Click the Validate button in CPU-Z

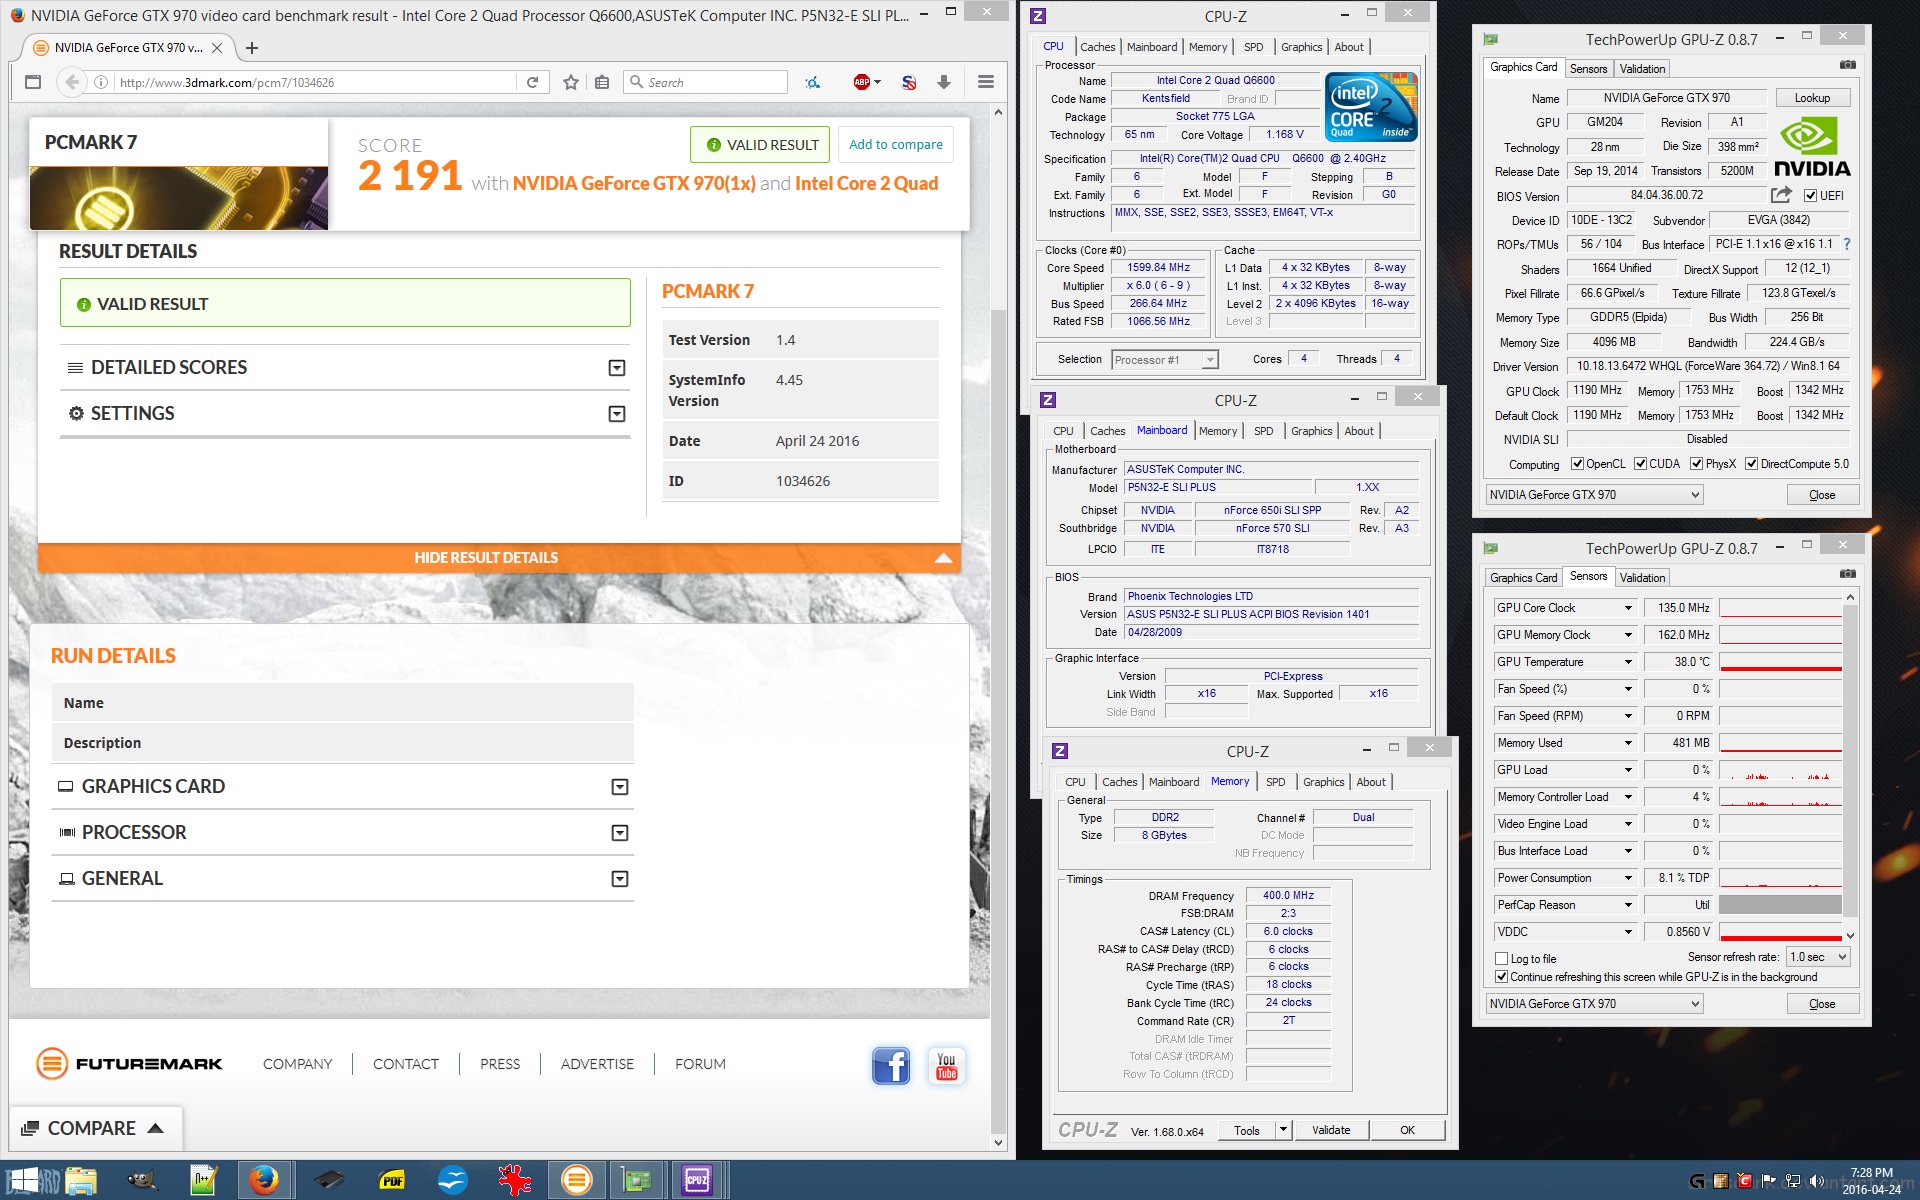[1331, 1130]
